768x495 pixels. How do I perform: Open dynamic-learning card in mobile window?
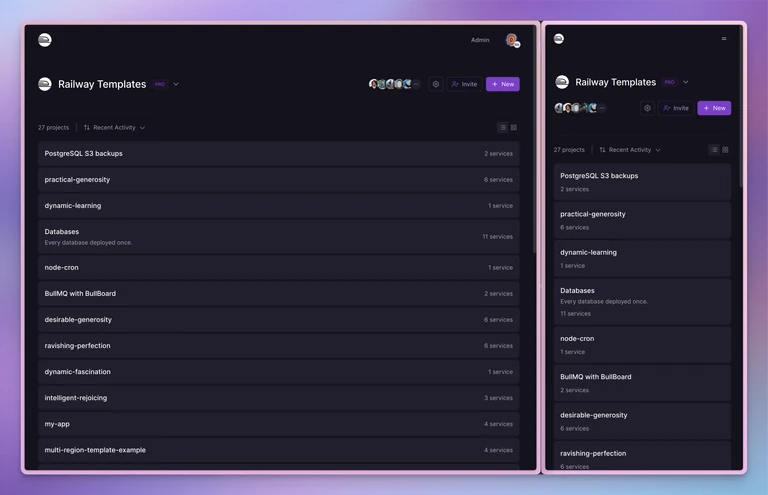point(642,259)
